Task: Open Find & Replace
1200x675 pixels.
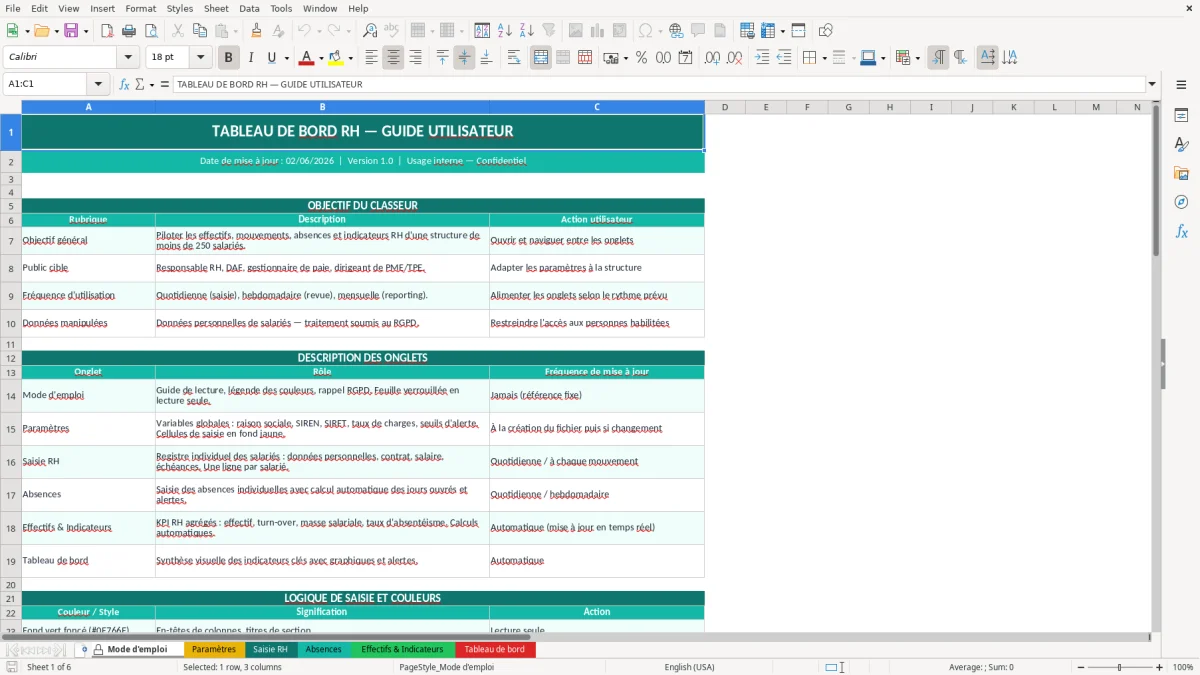Action: click(x=370, y=31)
